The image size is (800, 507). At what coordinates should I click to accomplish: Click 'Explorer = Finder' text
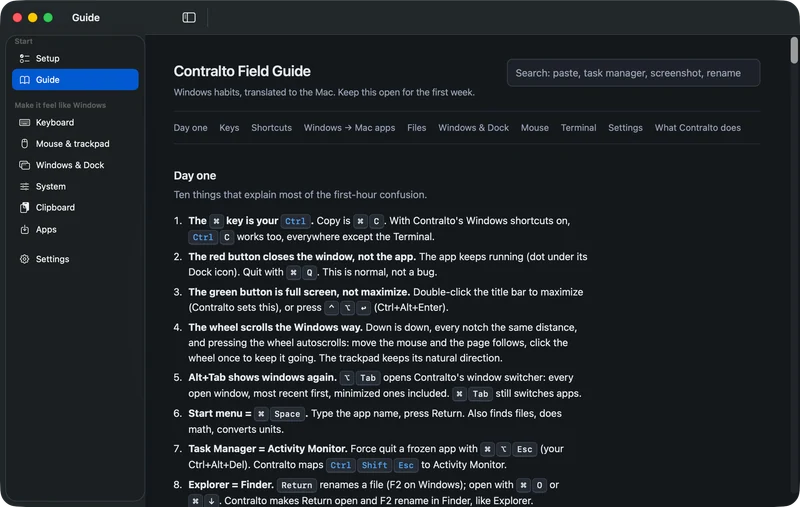point(231,485)
